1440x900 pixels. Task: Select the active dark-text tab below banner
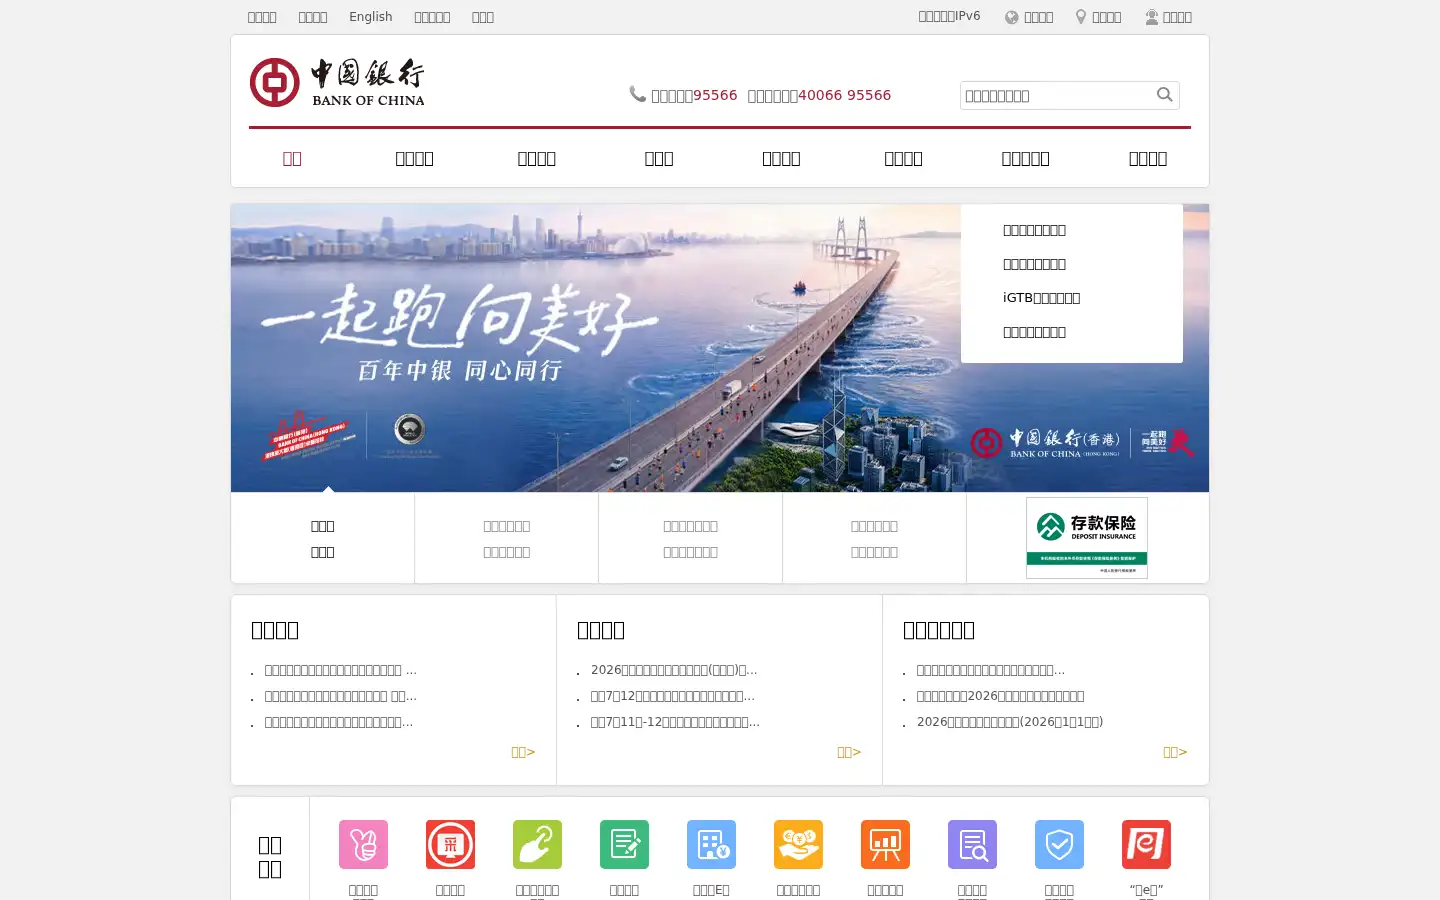[x=322, y=538]
